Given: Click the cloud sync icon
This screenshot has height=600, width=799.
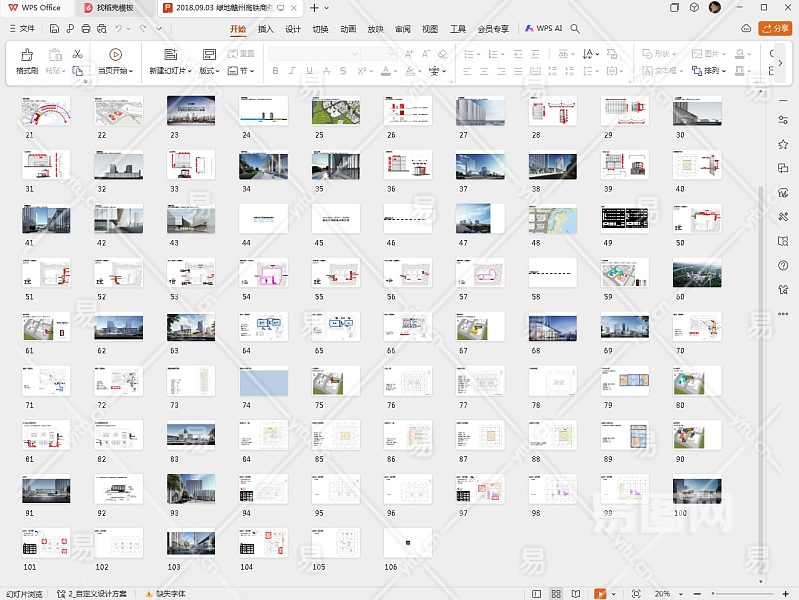Looking at the screenshot, I should tap(746, 29).
